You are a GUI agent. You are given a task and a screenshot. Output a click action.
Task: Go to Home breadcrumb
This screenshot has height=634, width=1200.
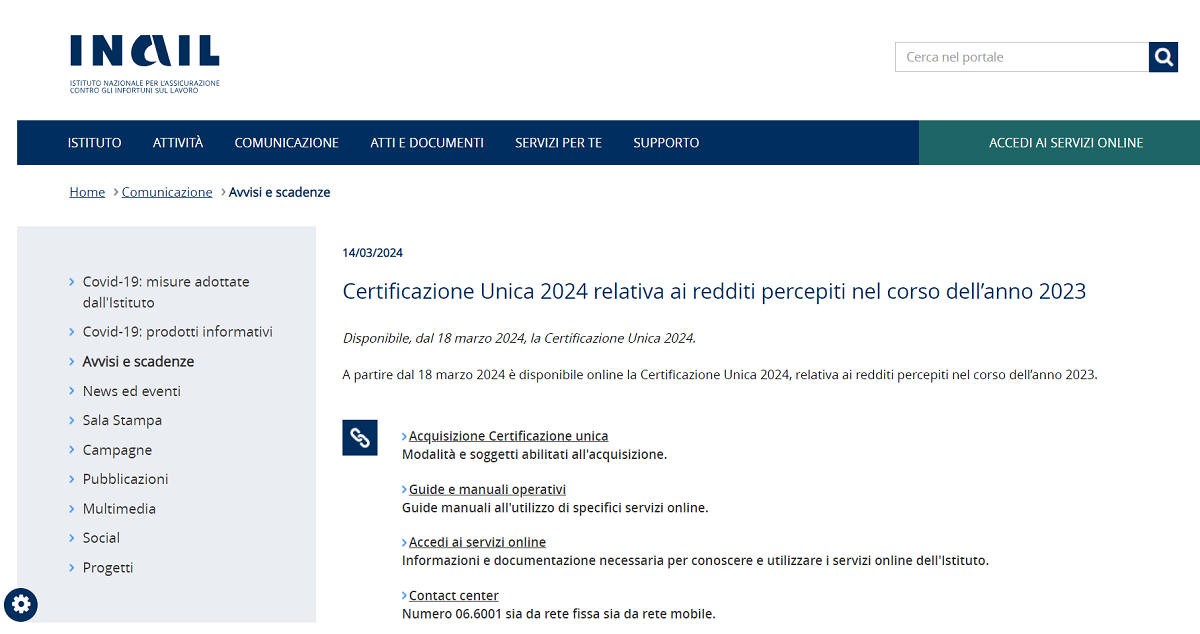[87, 192]
